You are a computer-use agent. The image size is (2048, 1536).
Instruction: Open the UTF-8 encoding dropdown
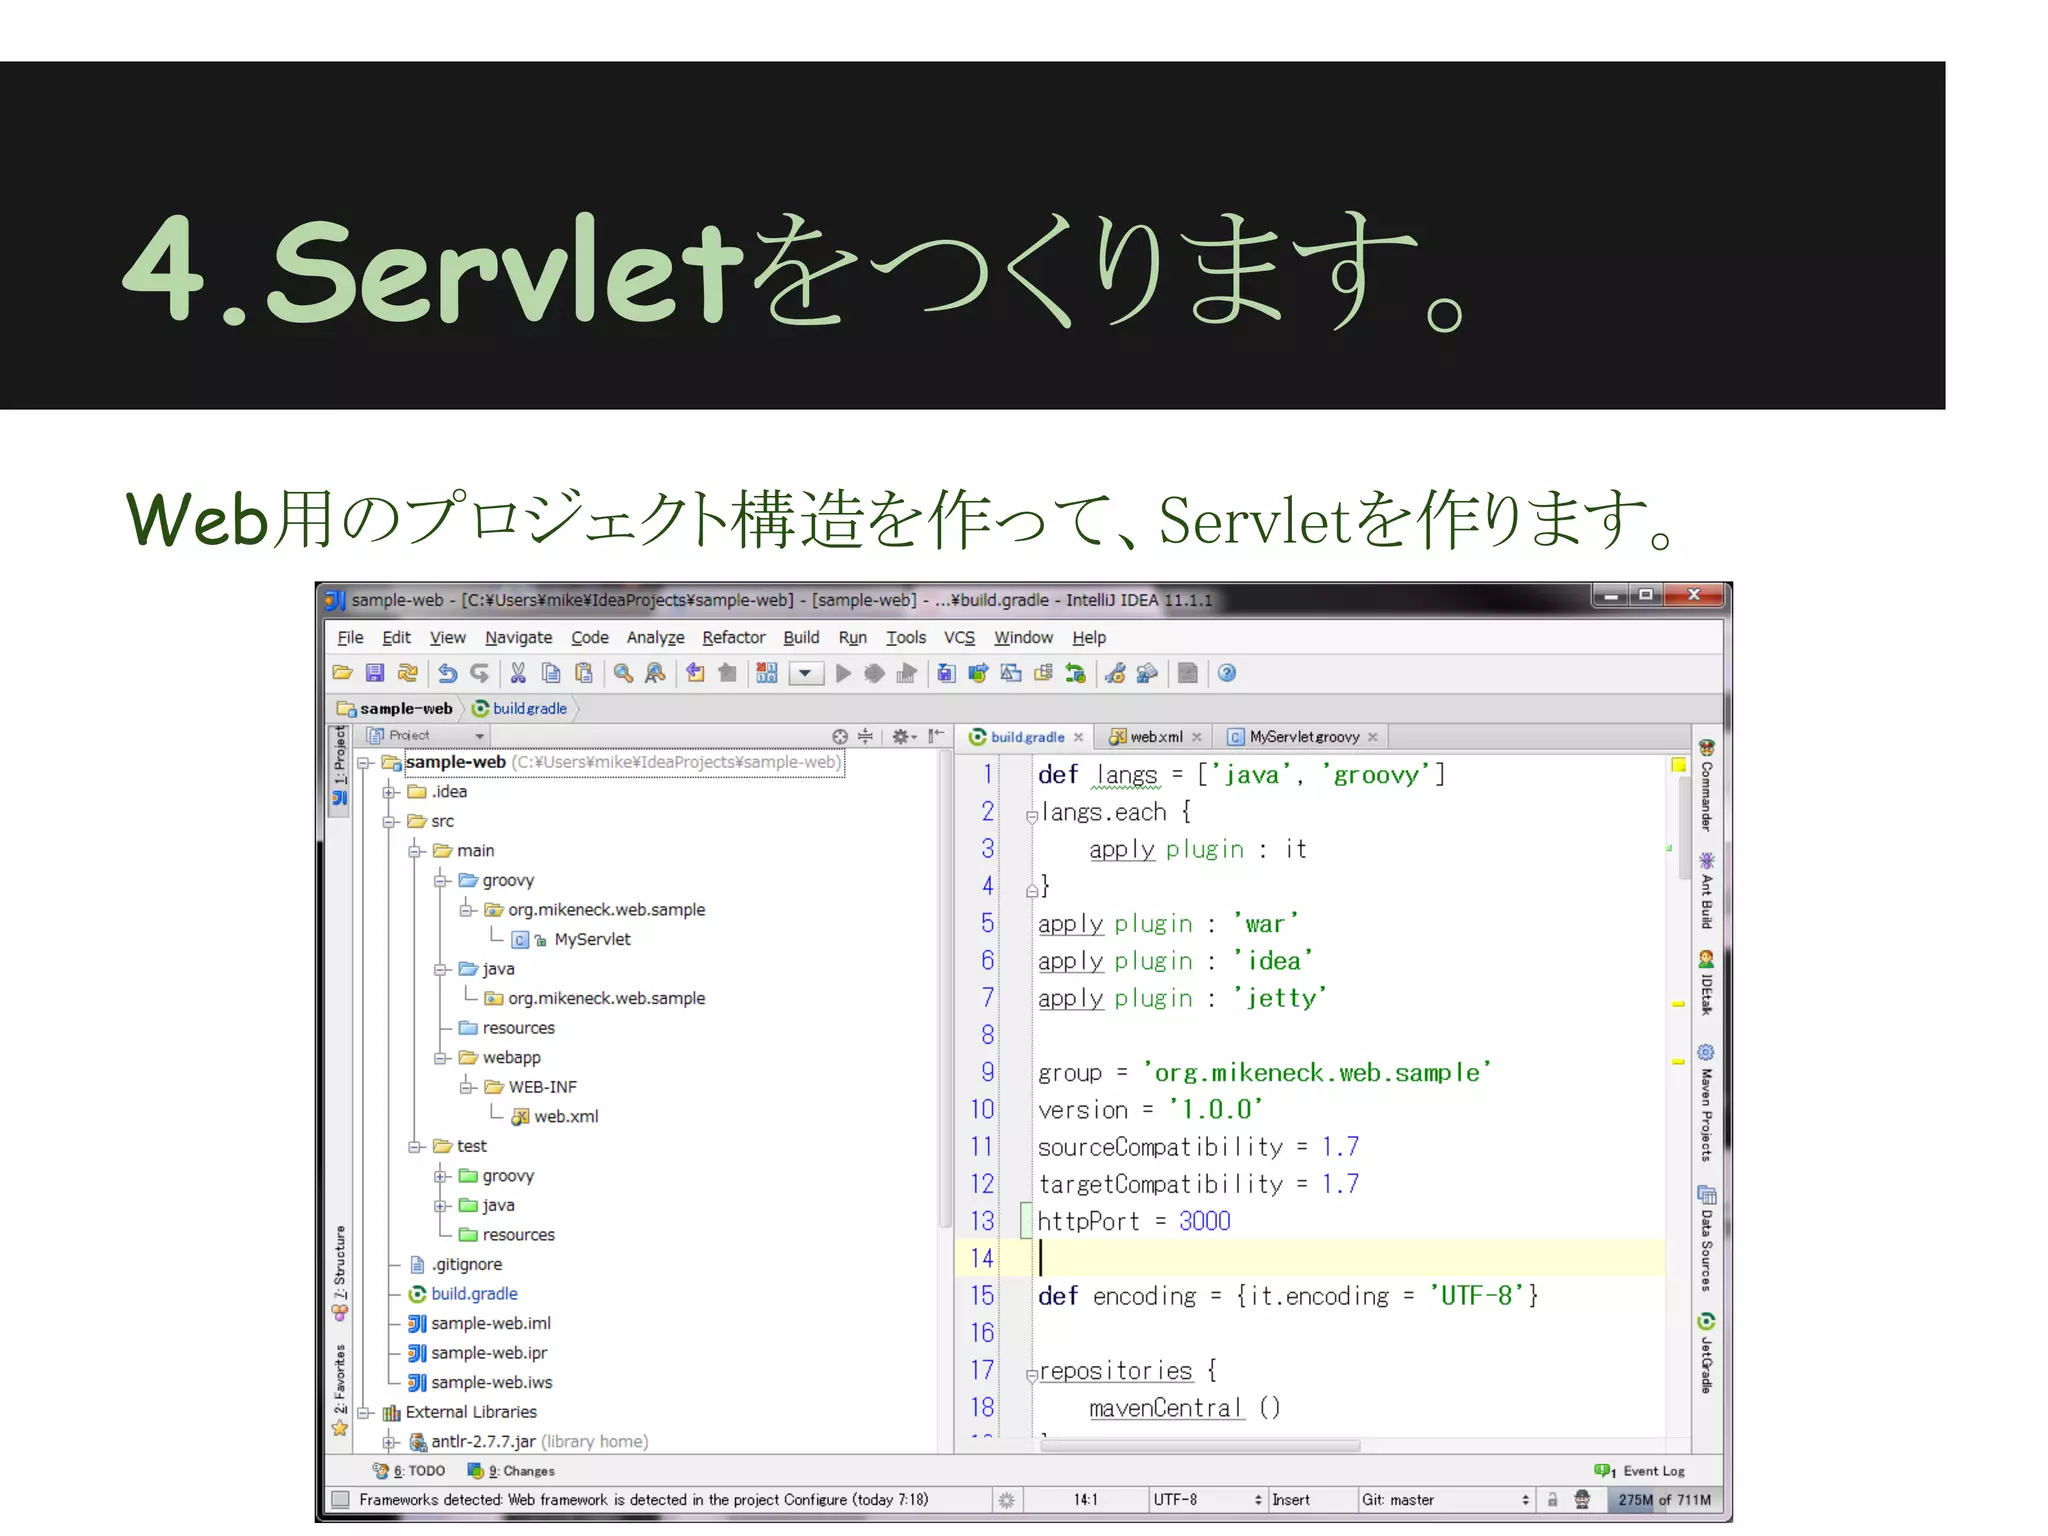pyautogui.click(x=1208, y=1500)
